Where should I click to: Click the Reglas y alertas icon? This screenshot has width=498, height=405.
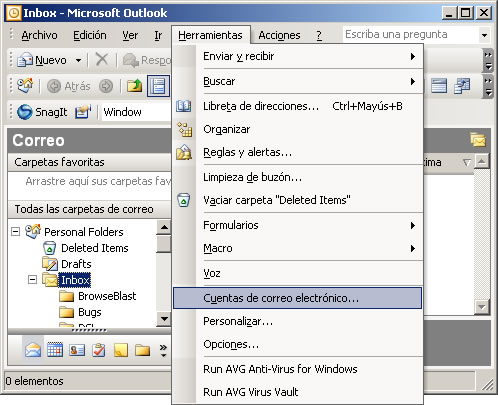[x=184, y=152]
